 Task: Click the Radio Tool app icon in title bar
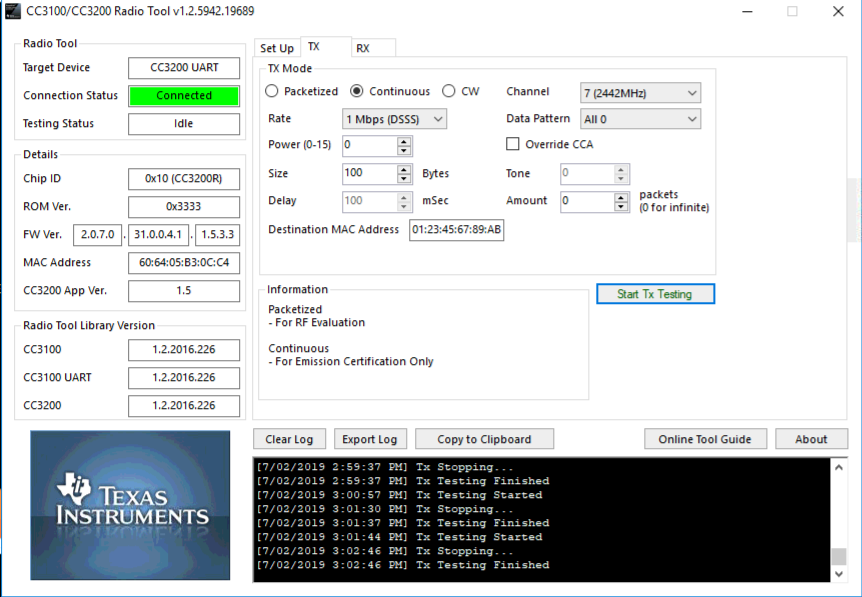tap(12, 11)
